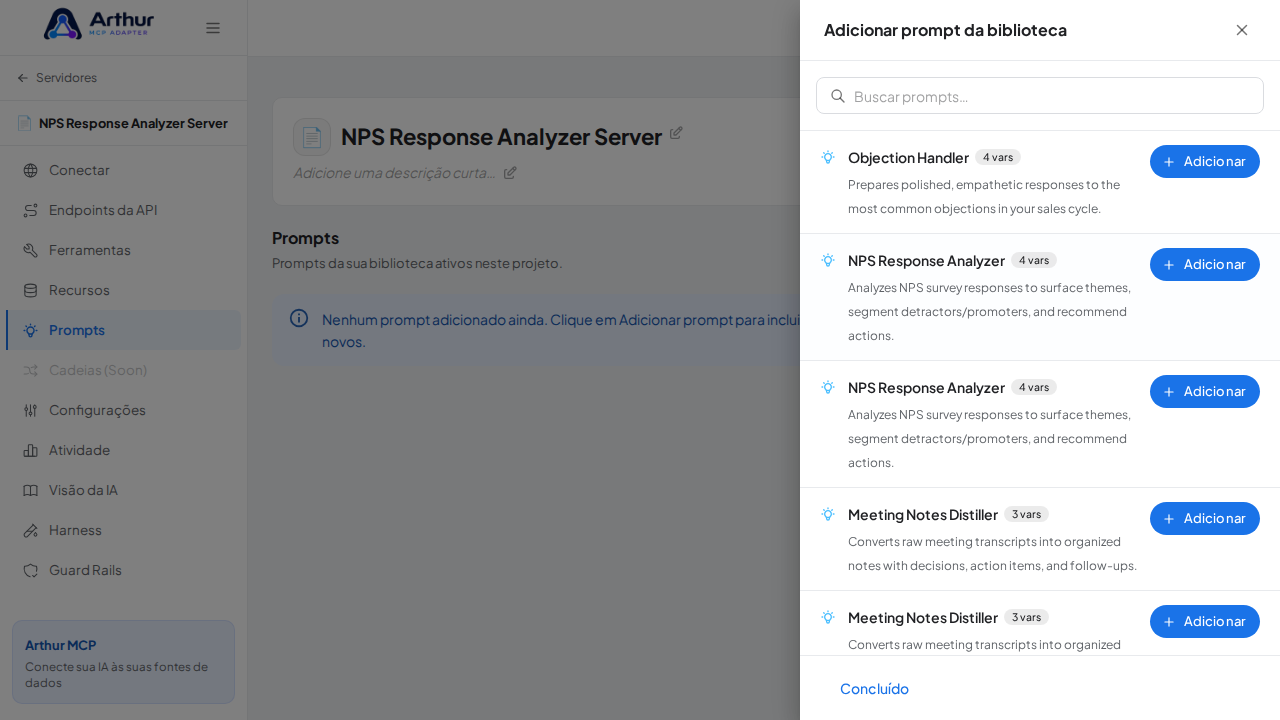This screenshot has width=1280, height=720.
Task: Toggle the sidebar hamburger menu
Action: click(213, 28)
